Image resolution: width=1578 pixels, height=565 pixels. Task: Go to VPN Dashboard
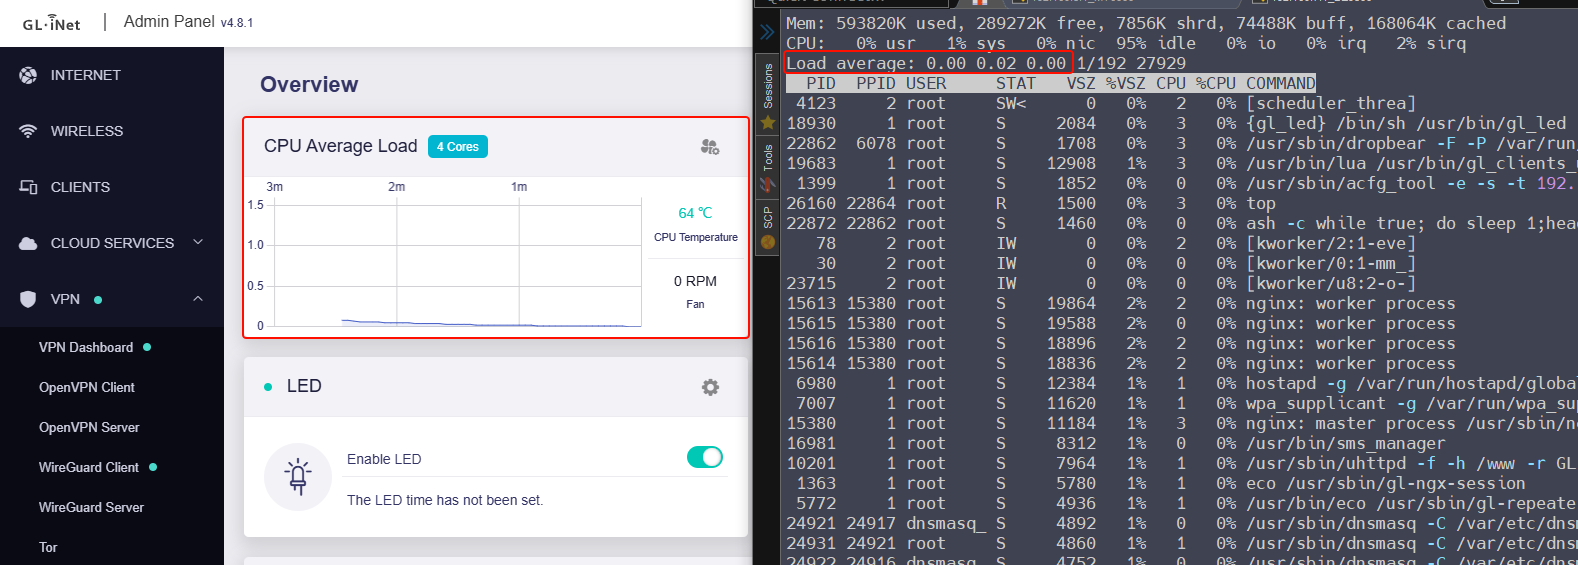point(86,347)
